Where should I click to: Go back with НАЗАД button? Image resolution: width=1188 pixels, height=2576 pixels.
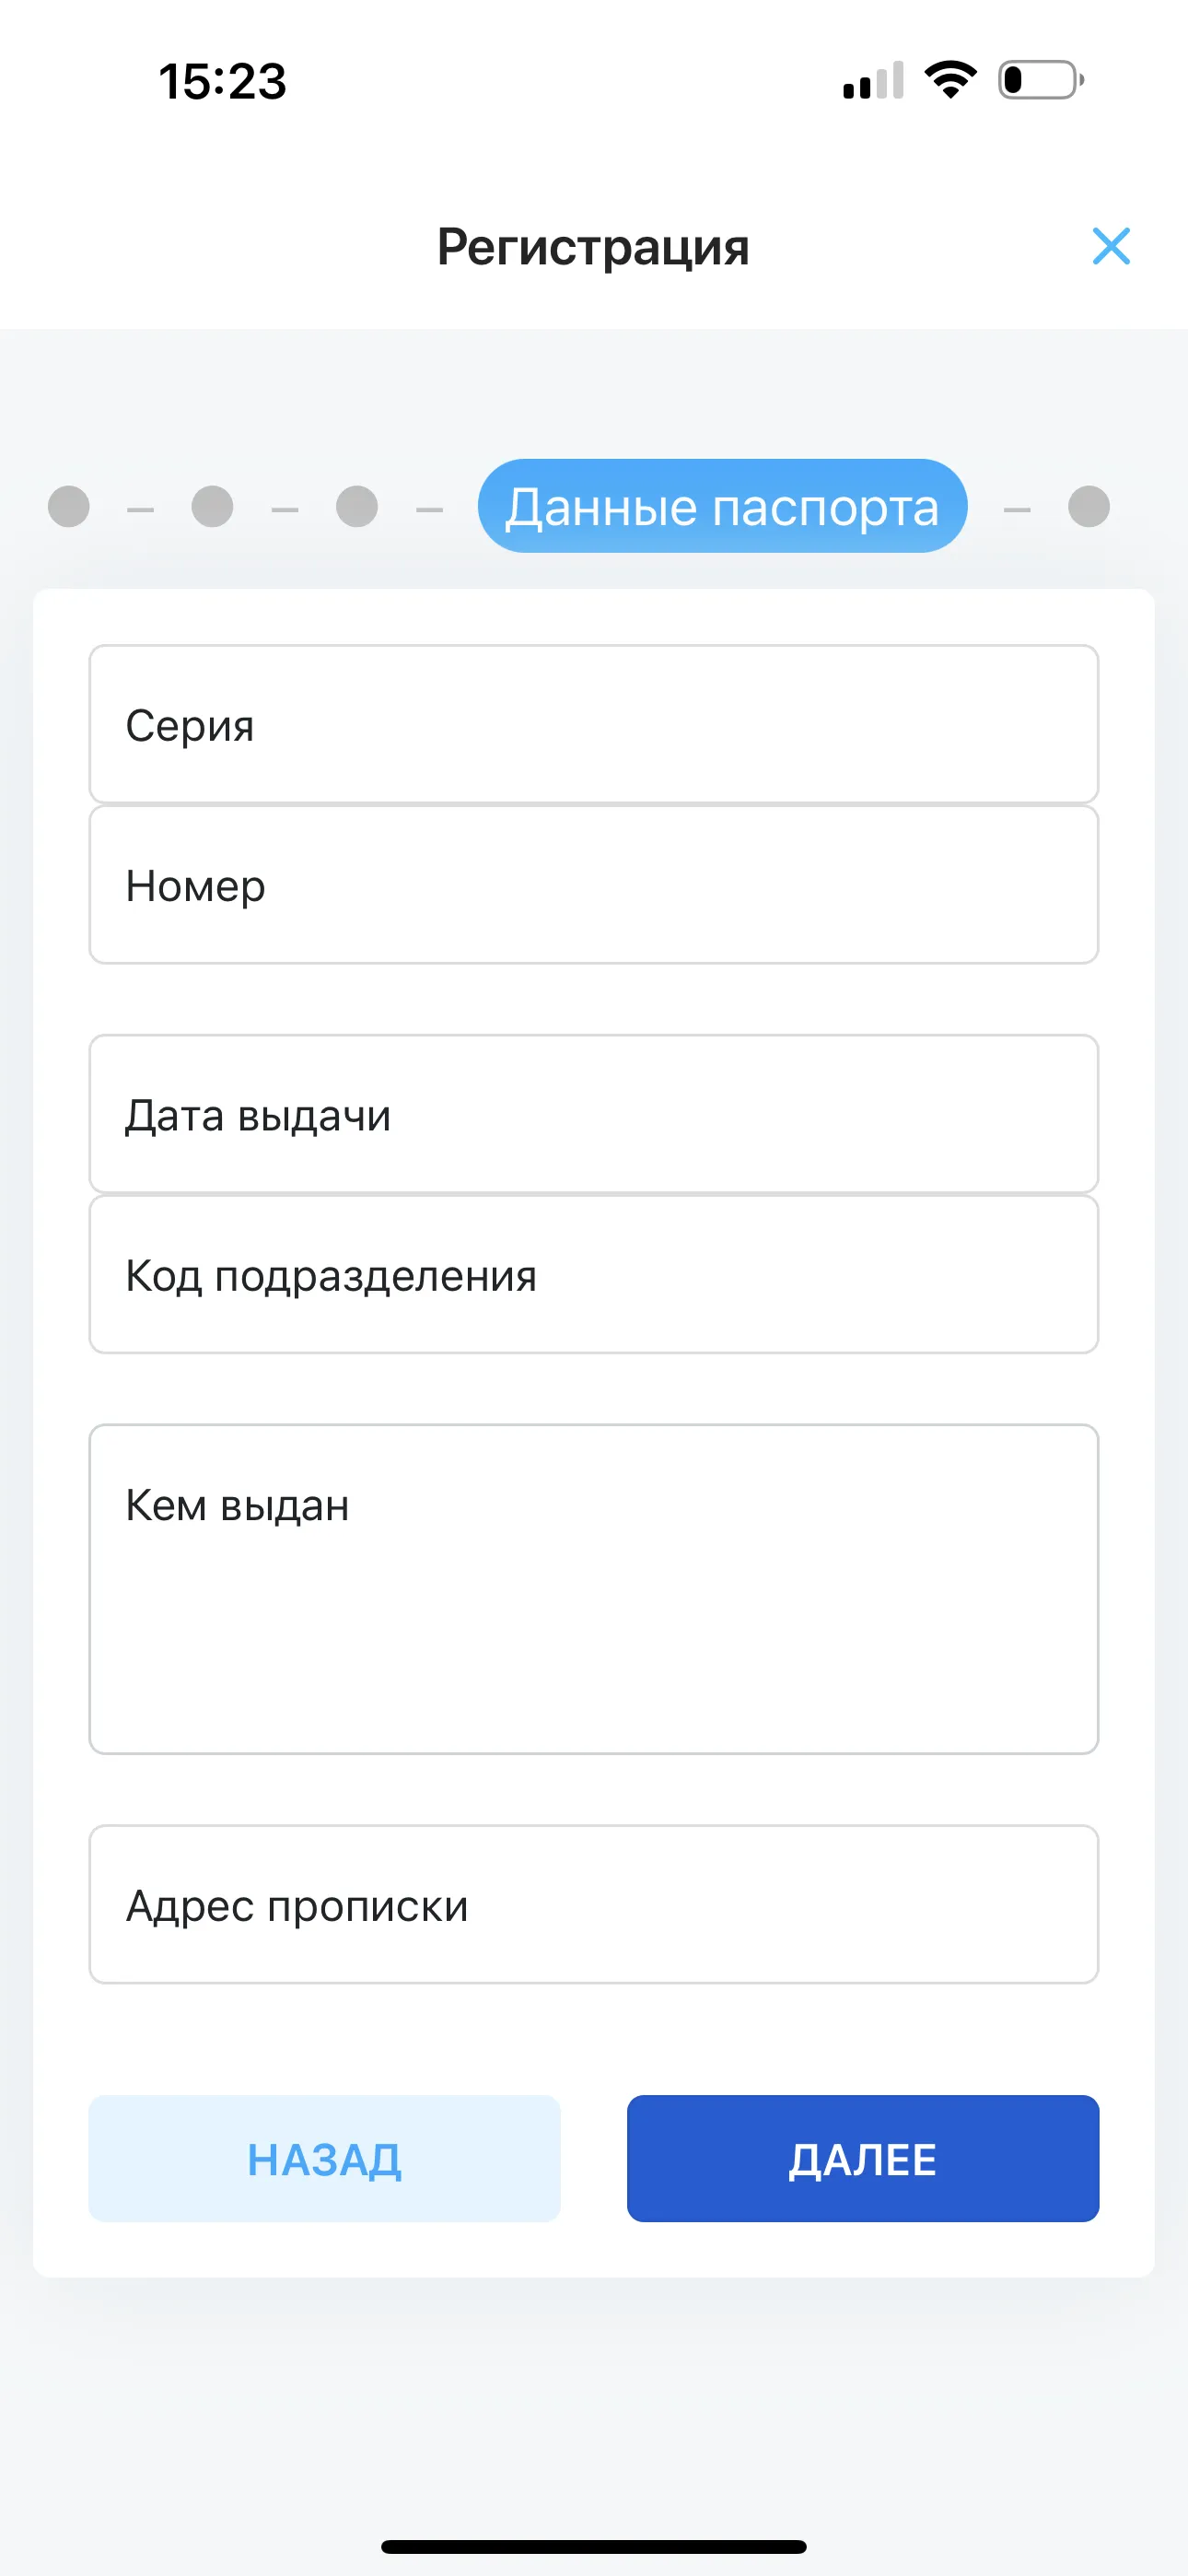pos(324,2159)
